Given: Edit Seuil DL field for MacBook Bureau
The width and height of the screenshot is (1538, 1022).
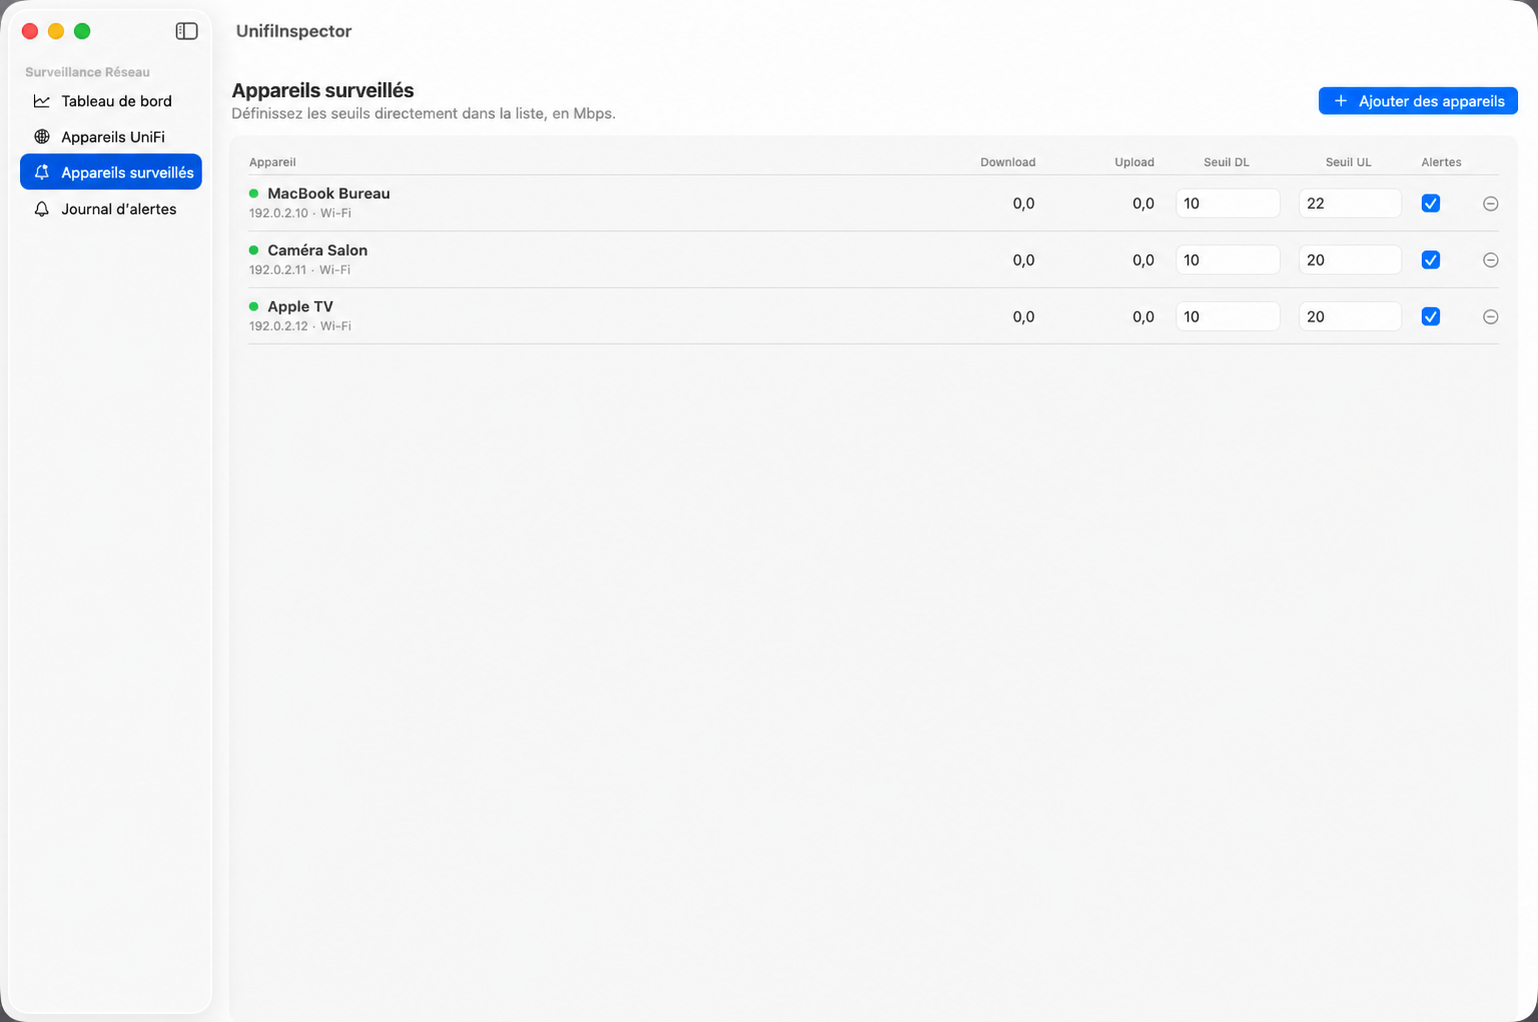Looking at the screenshot, I should click(1228, 203).
